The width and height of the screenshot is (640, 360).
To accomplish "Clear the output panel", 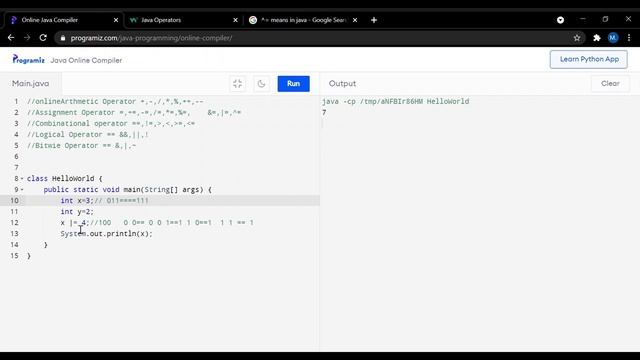I will 610,84.
